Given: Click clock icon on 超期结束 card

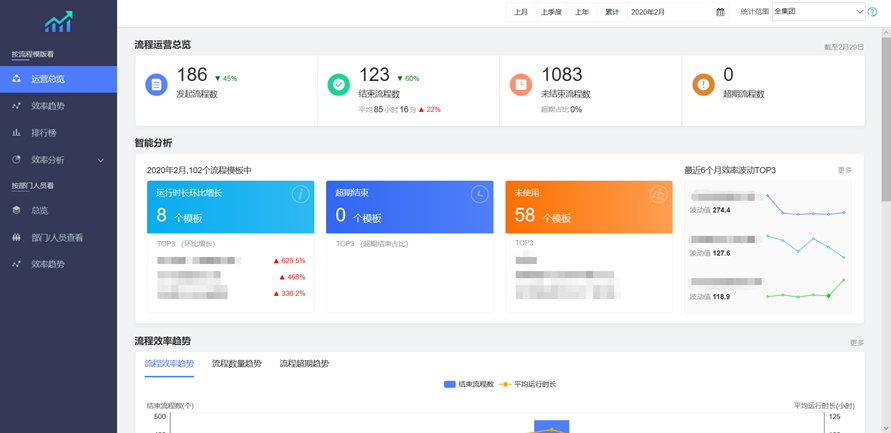Looking at the screenshot, I should [x=479, y=194].
